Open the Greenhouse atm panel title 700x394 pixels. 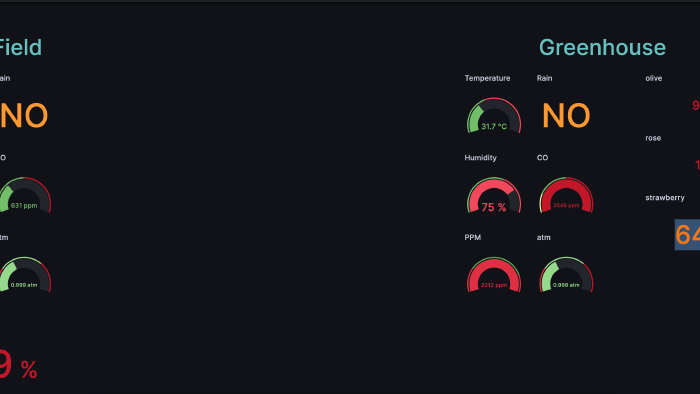[543, 237]
